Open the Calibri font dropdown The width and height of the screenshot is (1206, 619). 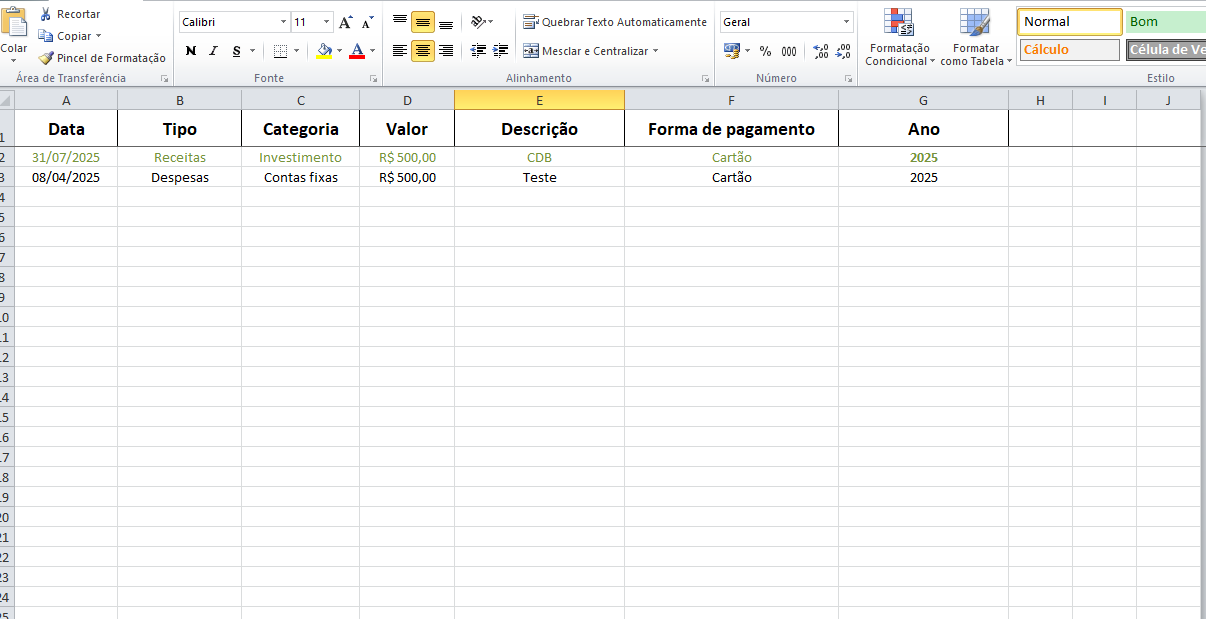pyautogui.click(x=281, y=20)
